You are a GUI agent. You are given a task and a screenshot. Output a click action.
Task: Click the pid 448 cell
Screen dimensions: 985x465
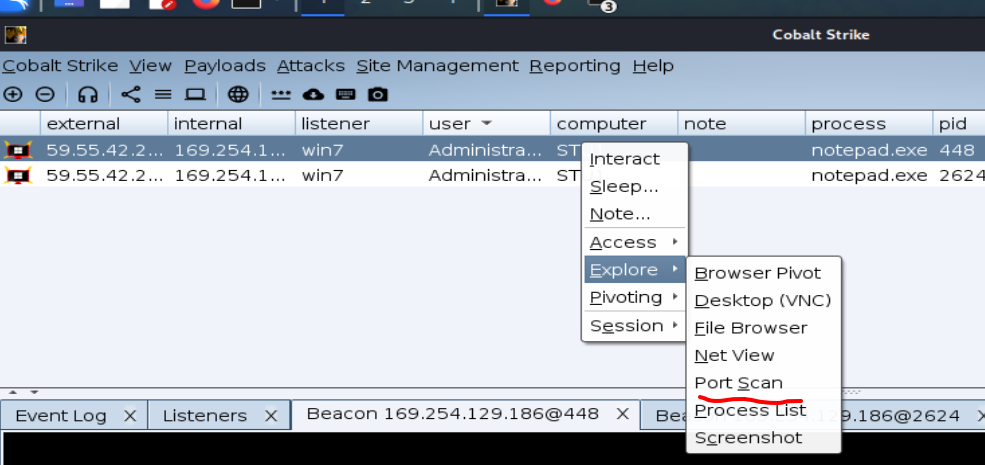click(x=957, y=150)
